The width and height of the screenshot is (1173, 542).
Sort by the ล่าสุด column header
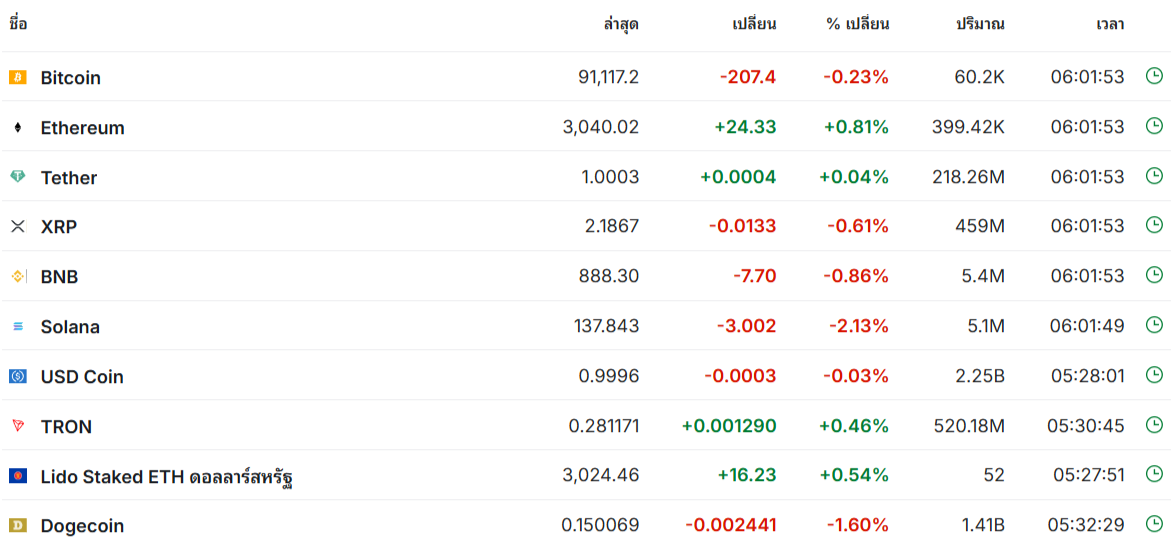tap(621, 24)
